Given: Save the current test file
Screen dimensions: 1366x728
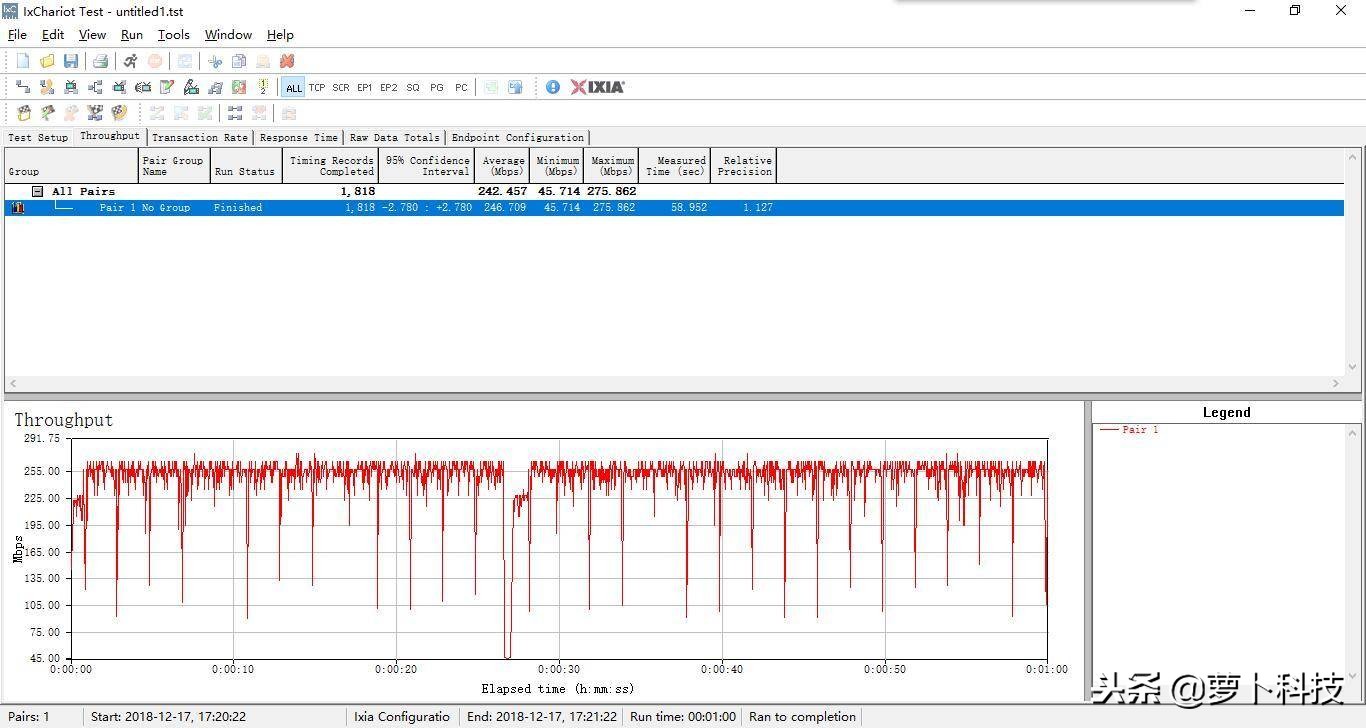Looking at the screenshot, I should 71,61.
